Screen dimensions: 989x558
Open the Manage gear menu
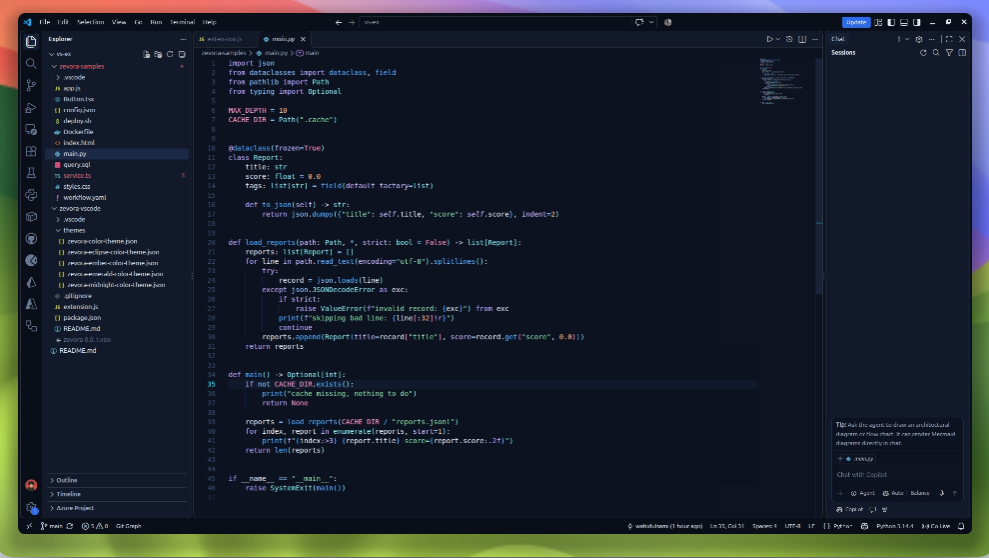click(x=31, y=507)
